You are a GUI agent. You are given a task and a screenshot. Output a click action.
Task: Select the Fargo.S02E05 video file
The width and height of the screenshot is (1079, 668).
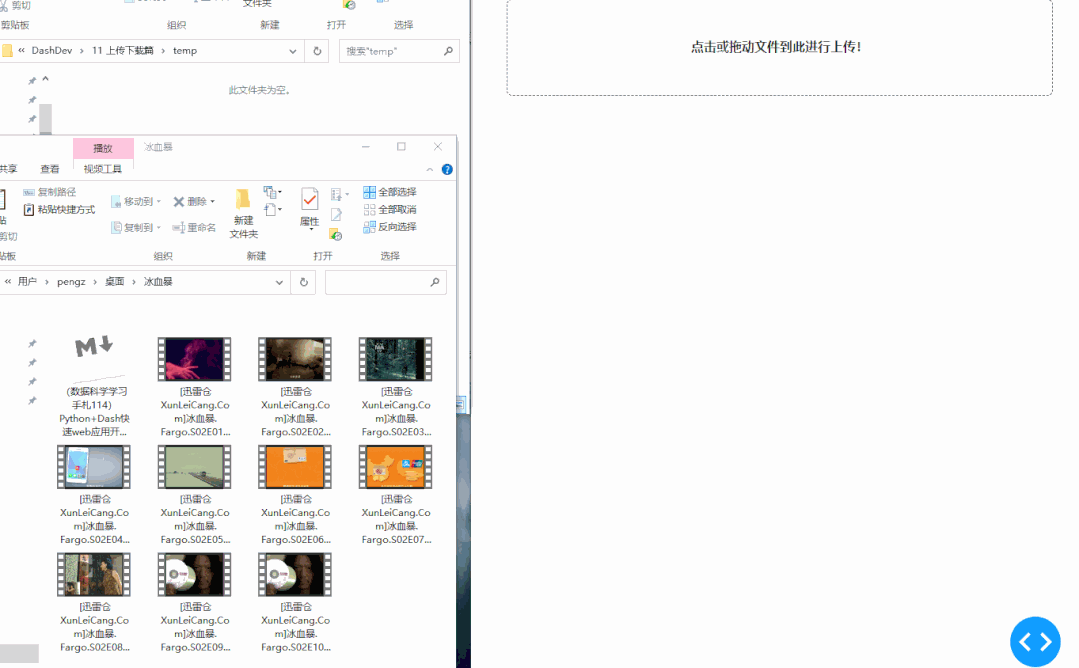pos(195,495)
